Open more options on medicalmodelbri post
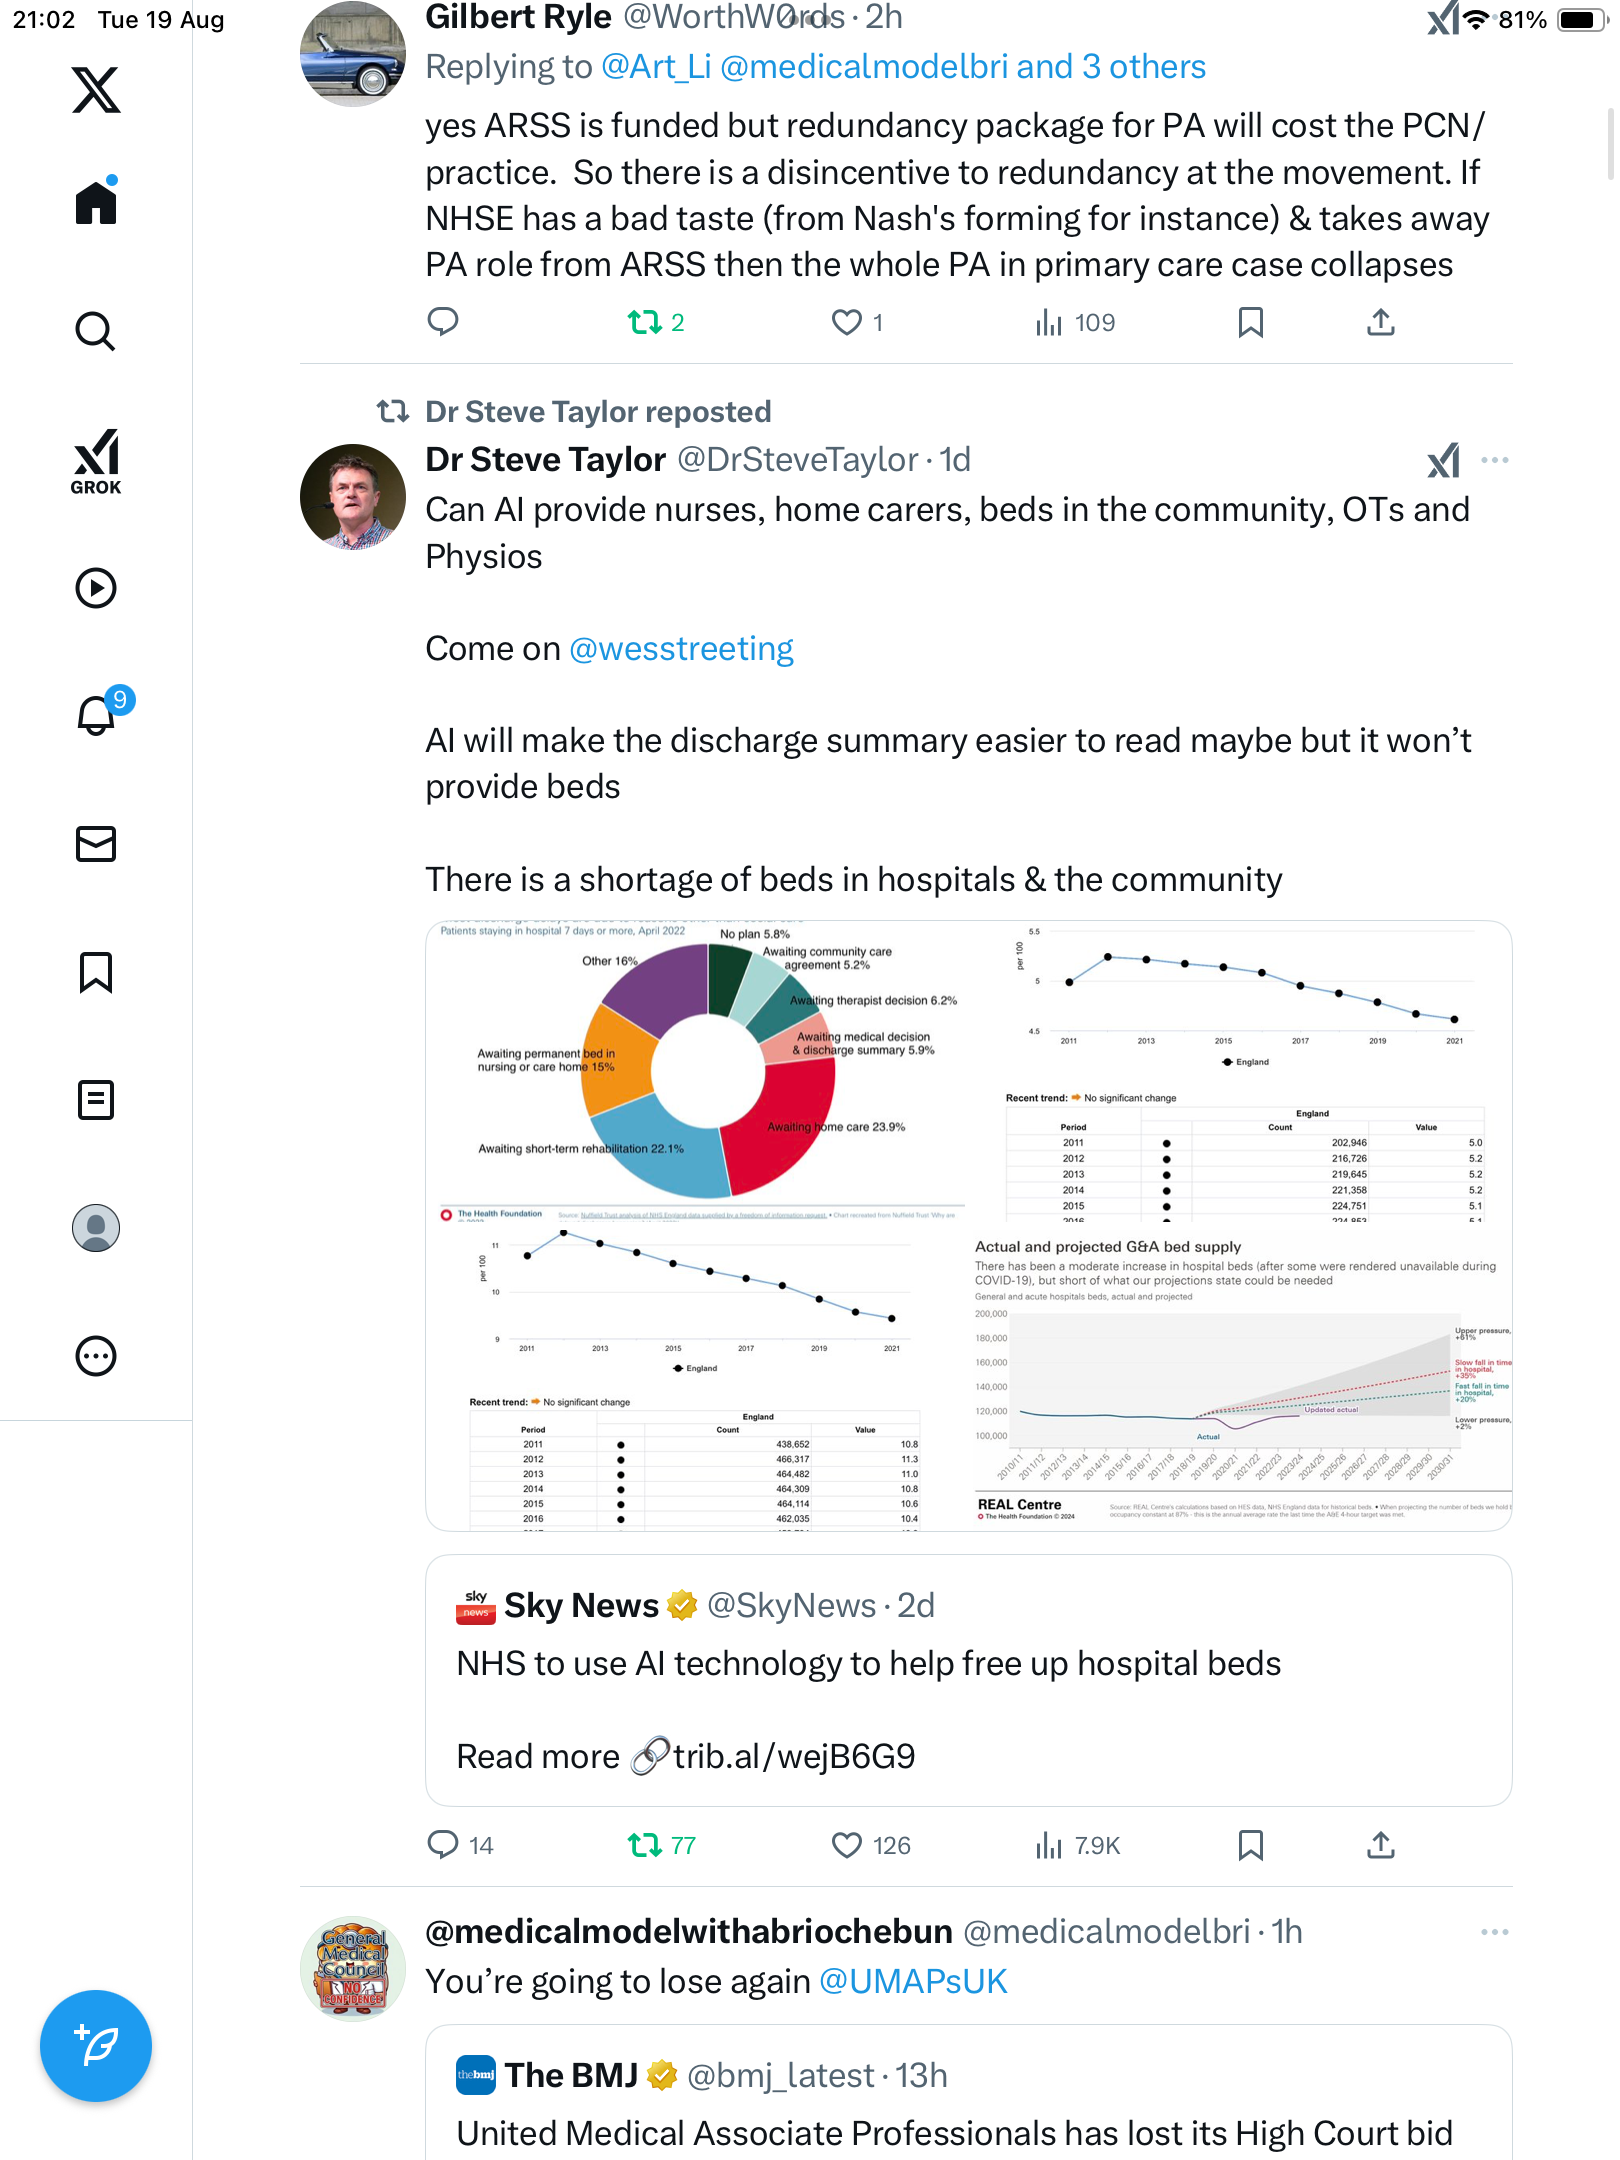The image size is (1620, 2160). [x=1494, y=1932]
